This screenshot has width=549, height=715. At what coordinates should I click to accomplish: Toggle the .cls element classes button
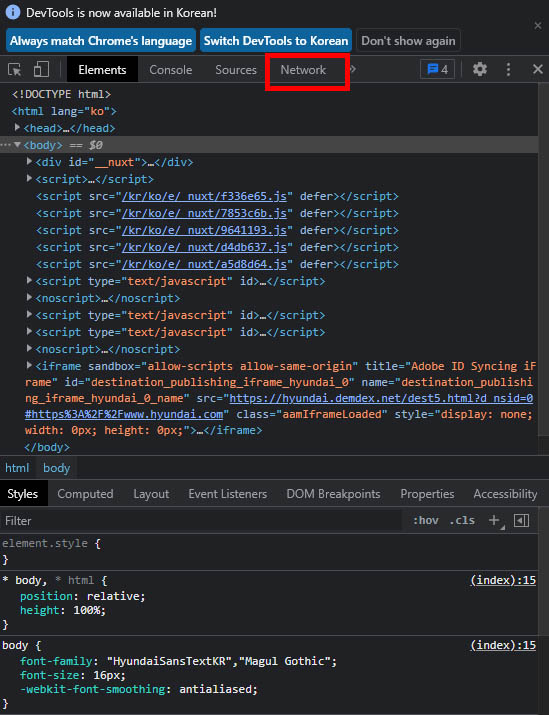point(462,520)
